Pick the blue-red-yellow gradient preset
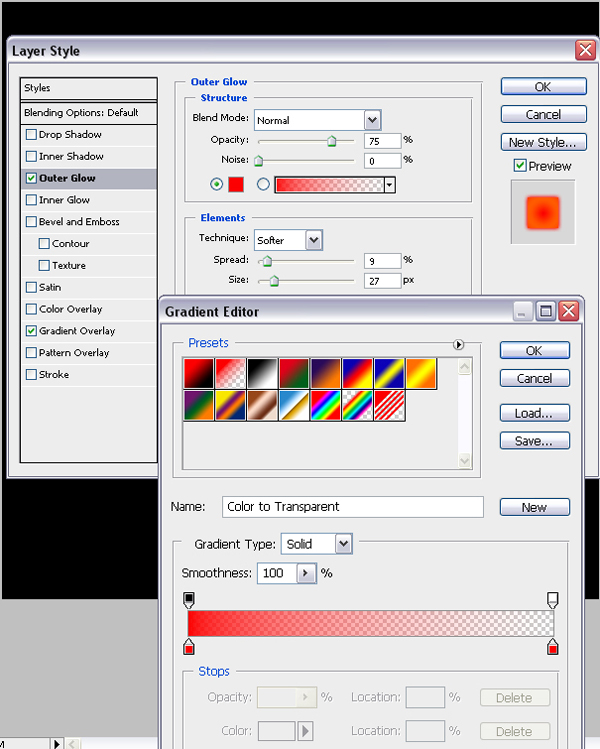Image resolution: width=600 pixels, height=749 pixels. coord(358,374)
